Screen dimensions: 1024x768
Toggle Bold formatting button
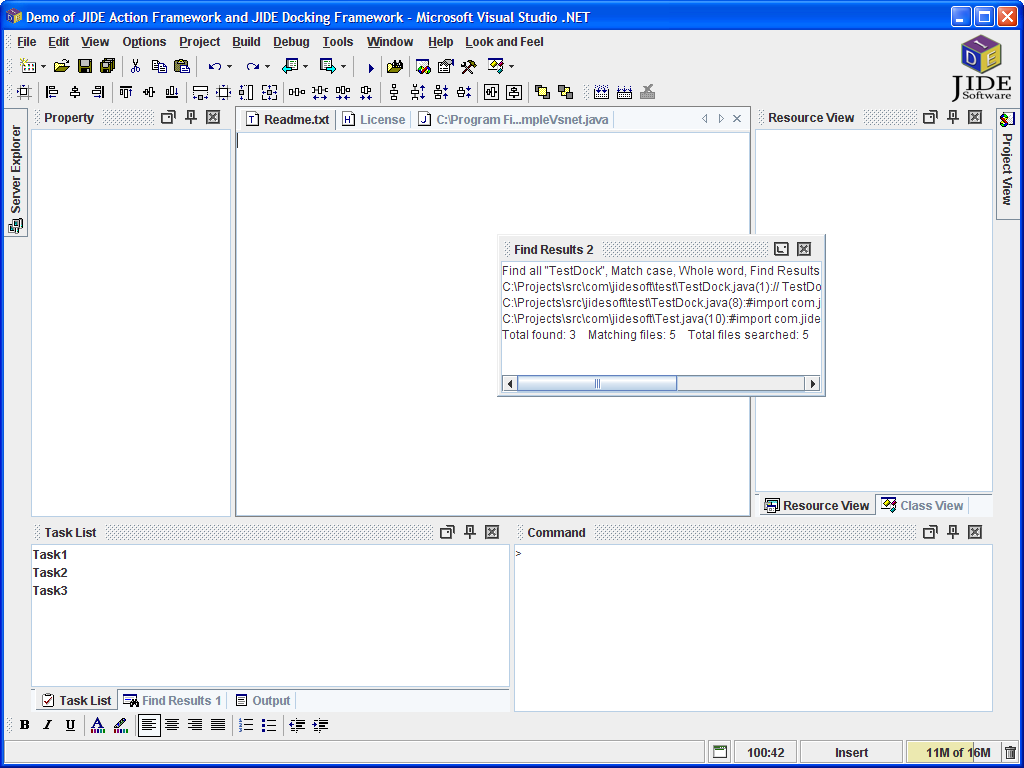pos(25,725)
